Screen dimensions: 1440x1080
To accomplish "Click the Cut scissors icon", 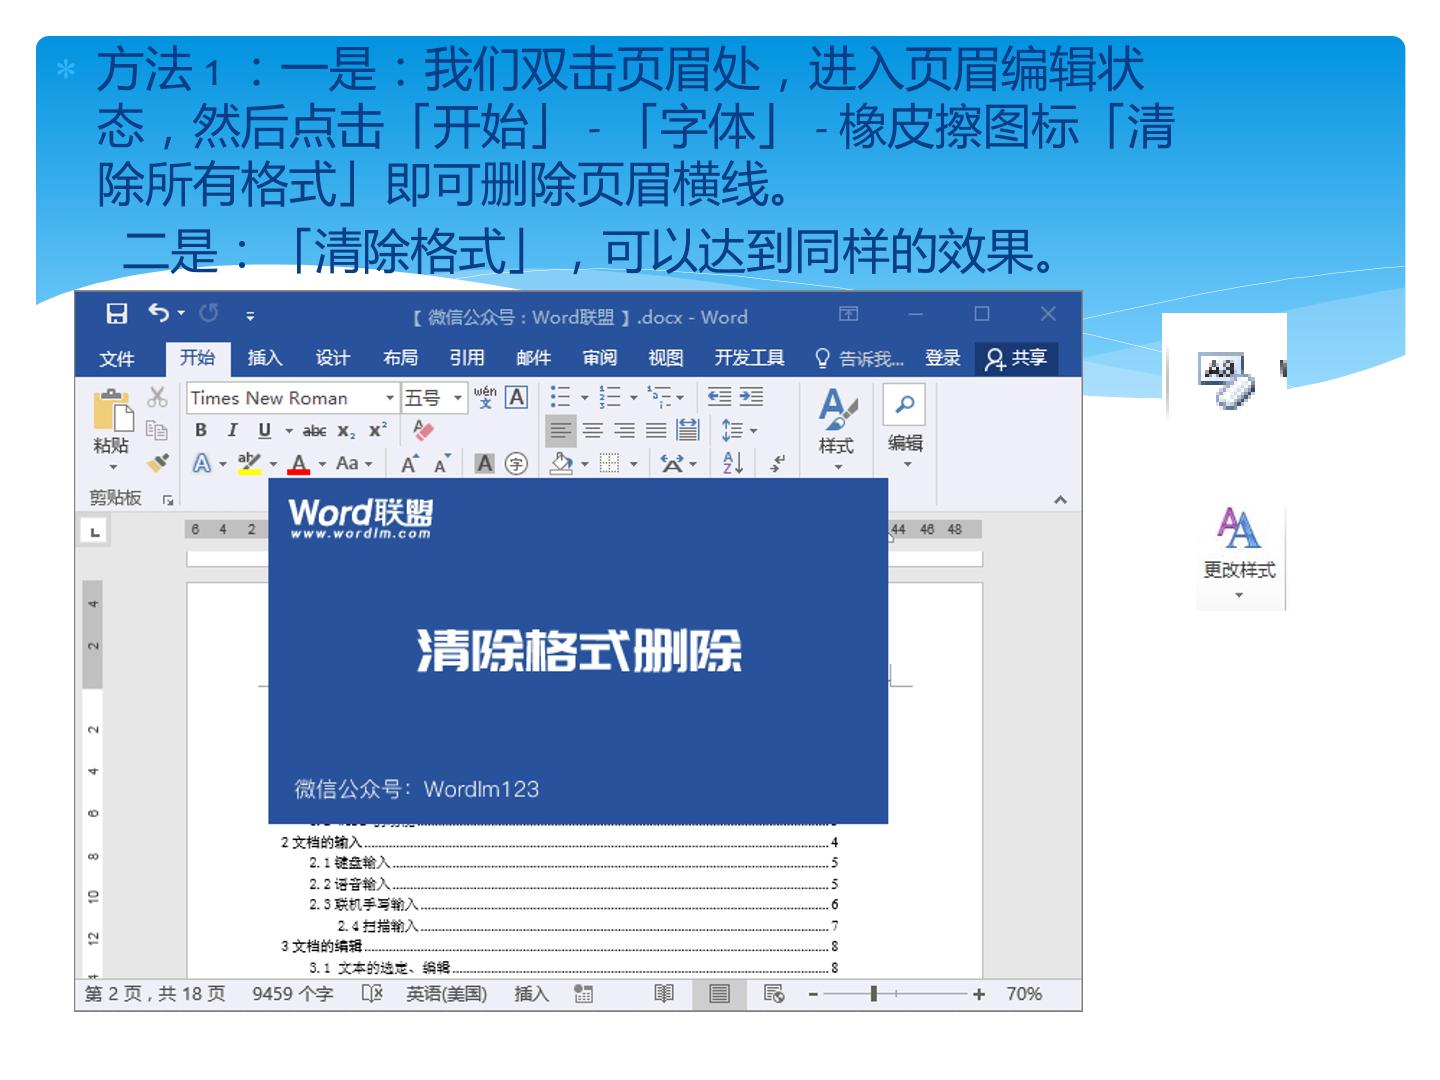I will (x=157, y=397).
